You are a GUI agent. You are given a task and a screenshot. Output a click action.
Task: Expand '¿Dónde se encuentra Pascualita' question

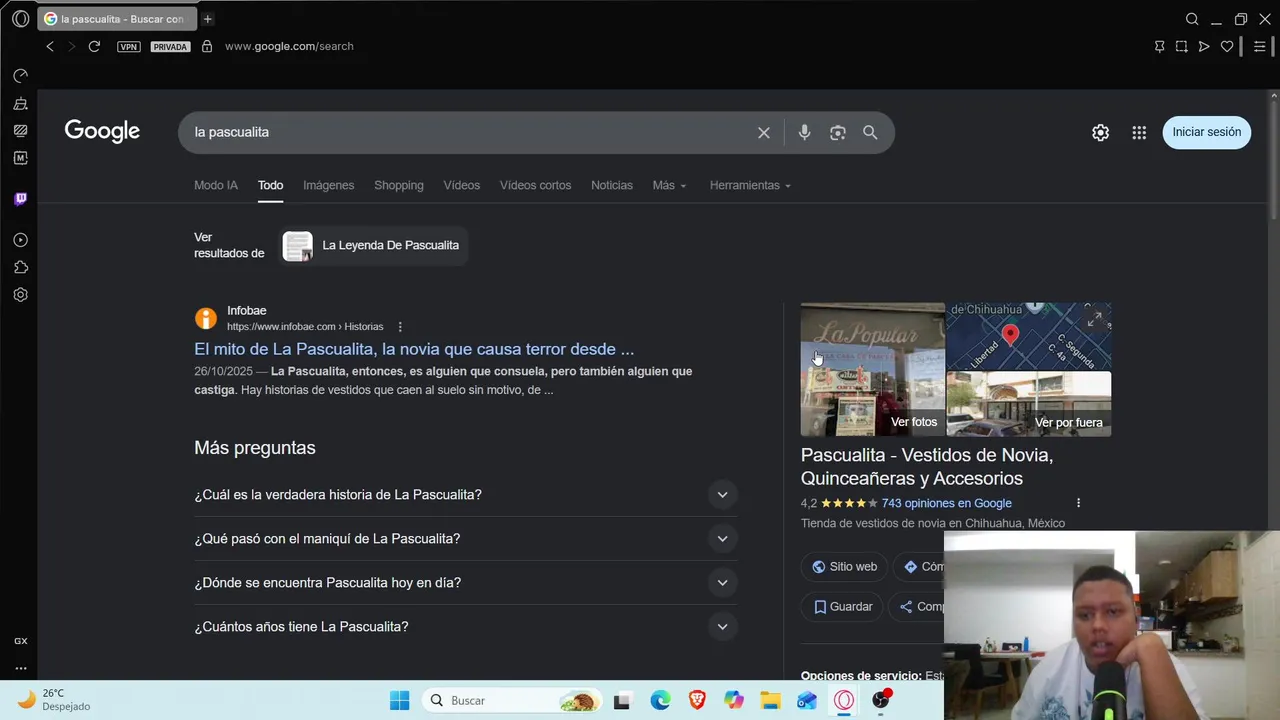tap(466, 583)
